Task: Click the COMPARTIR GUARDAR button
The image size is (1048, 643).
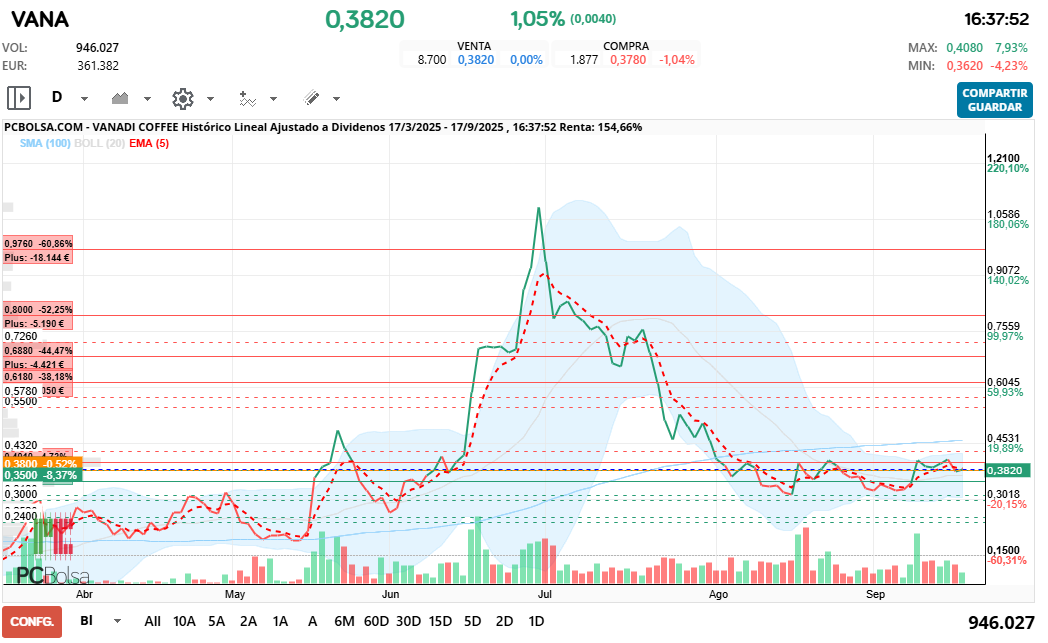Action: click(995, 100)
